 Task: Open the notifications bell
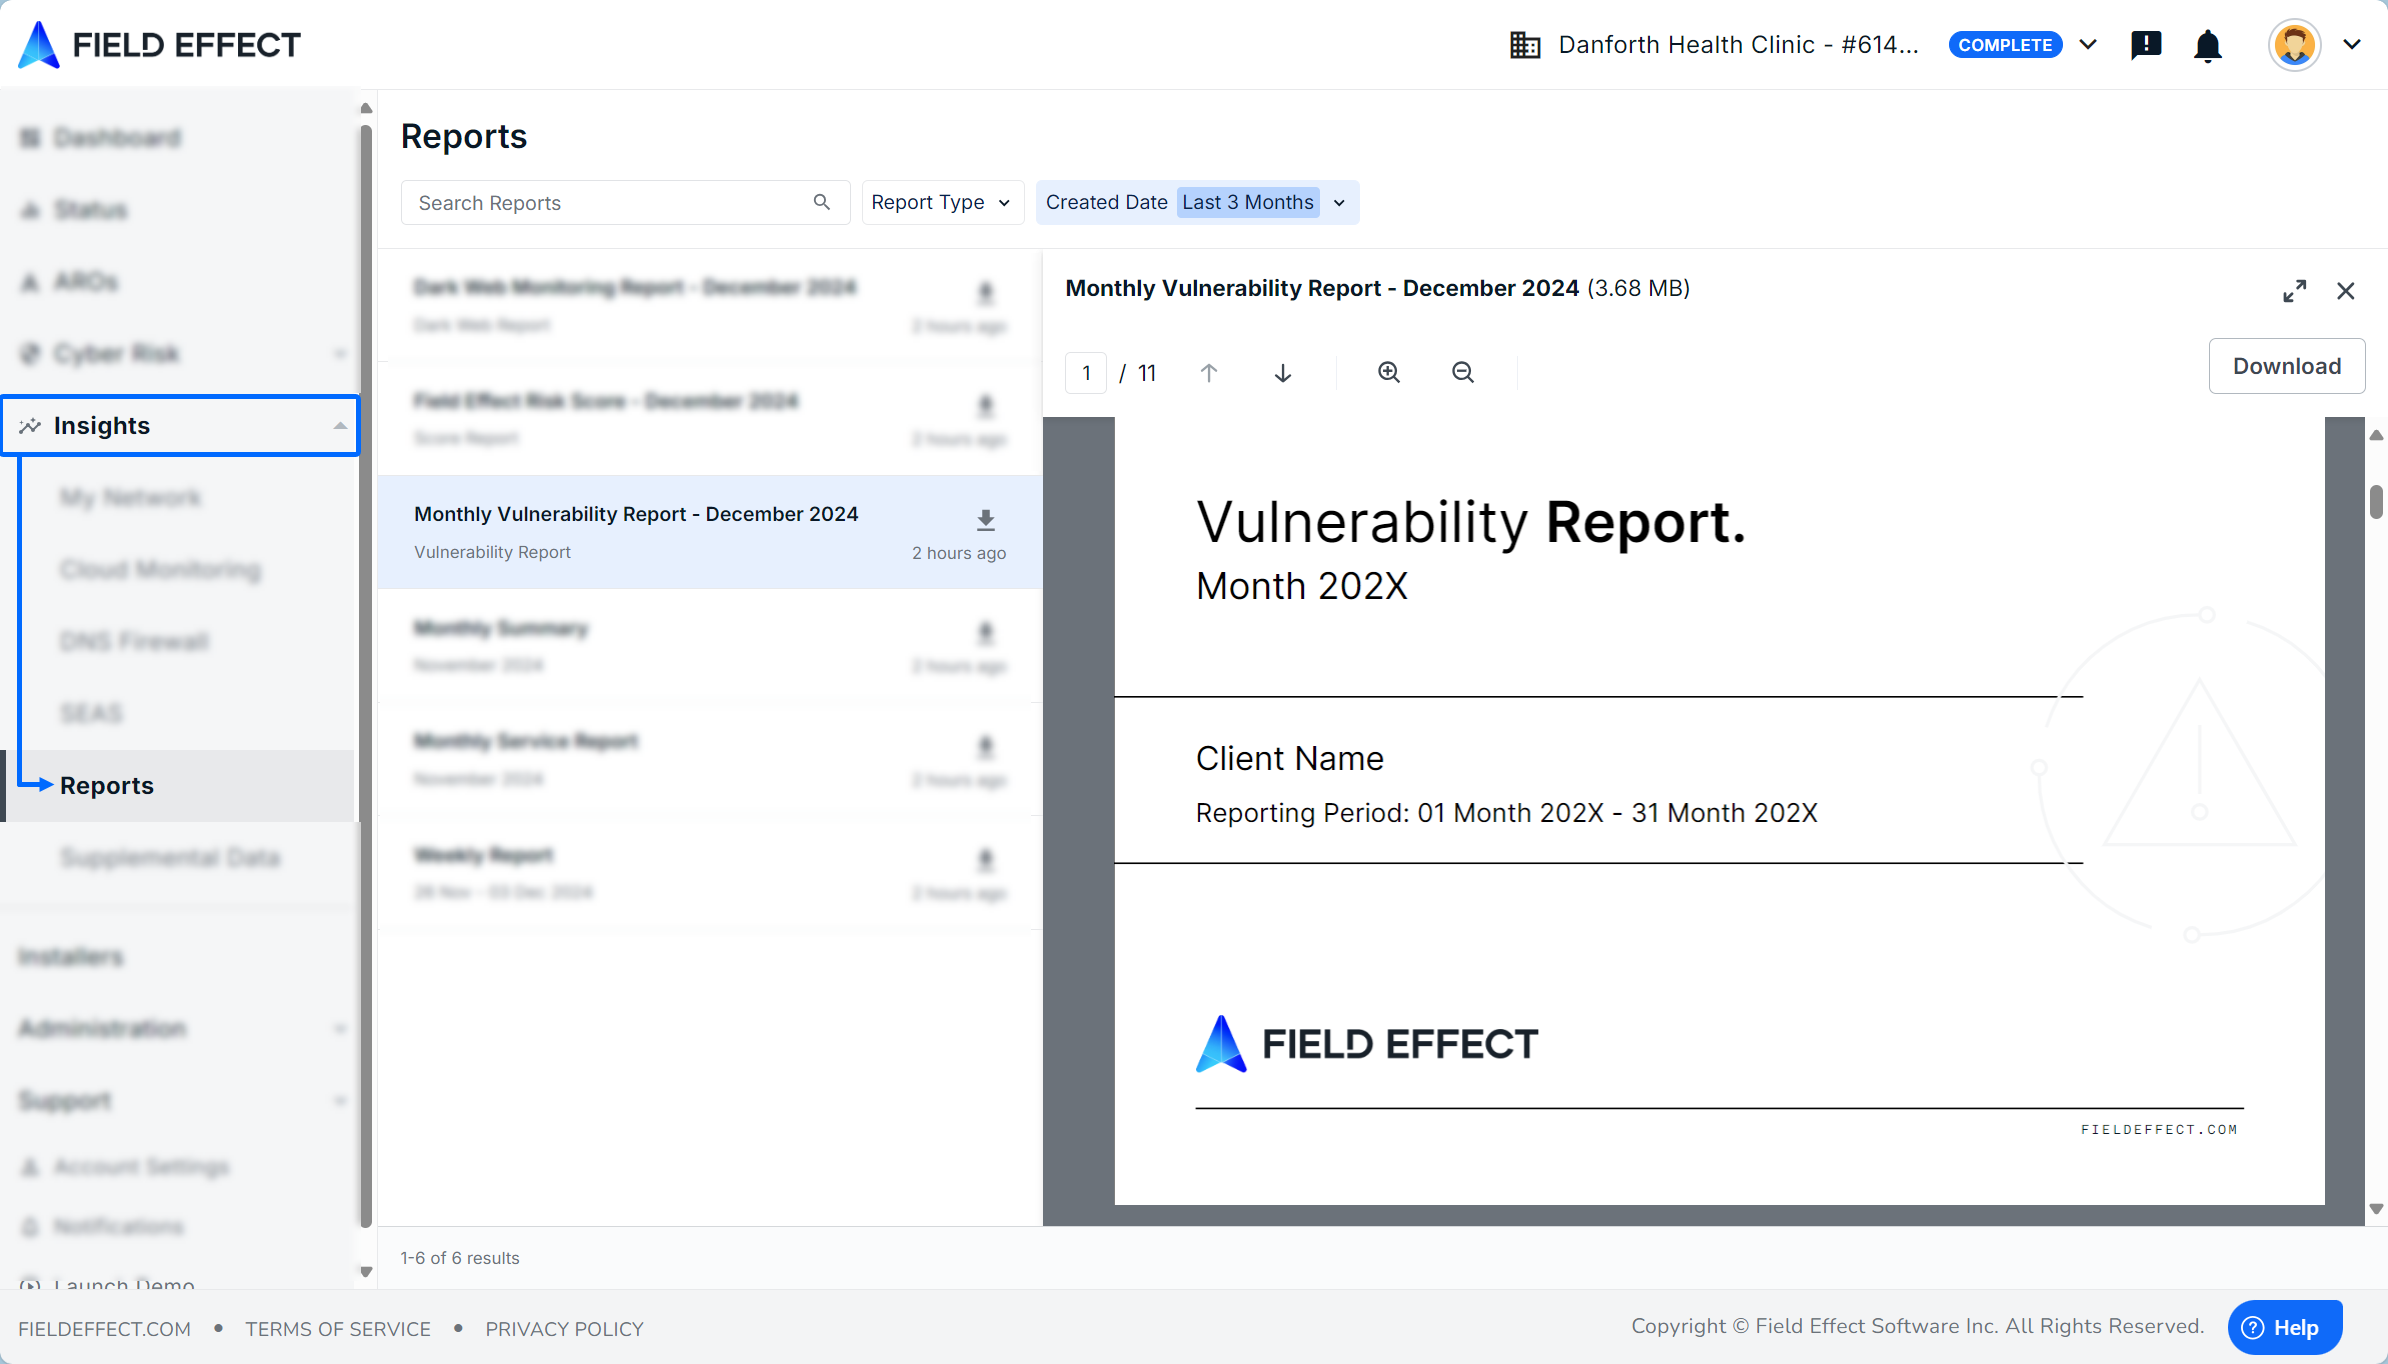[x=2207, y=45]
